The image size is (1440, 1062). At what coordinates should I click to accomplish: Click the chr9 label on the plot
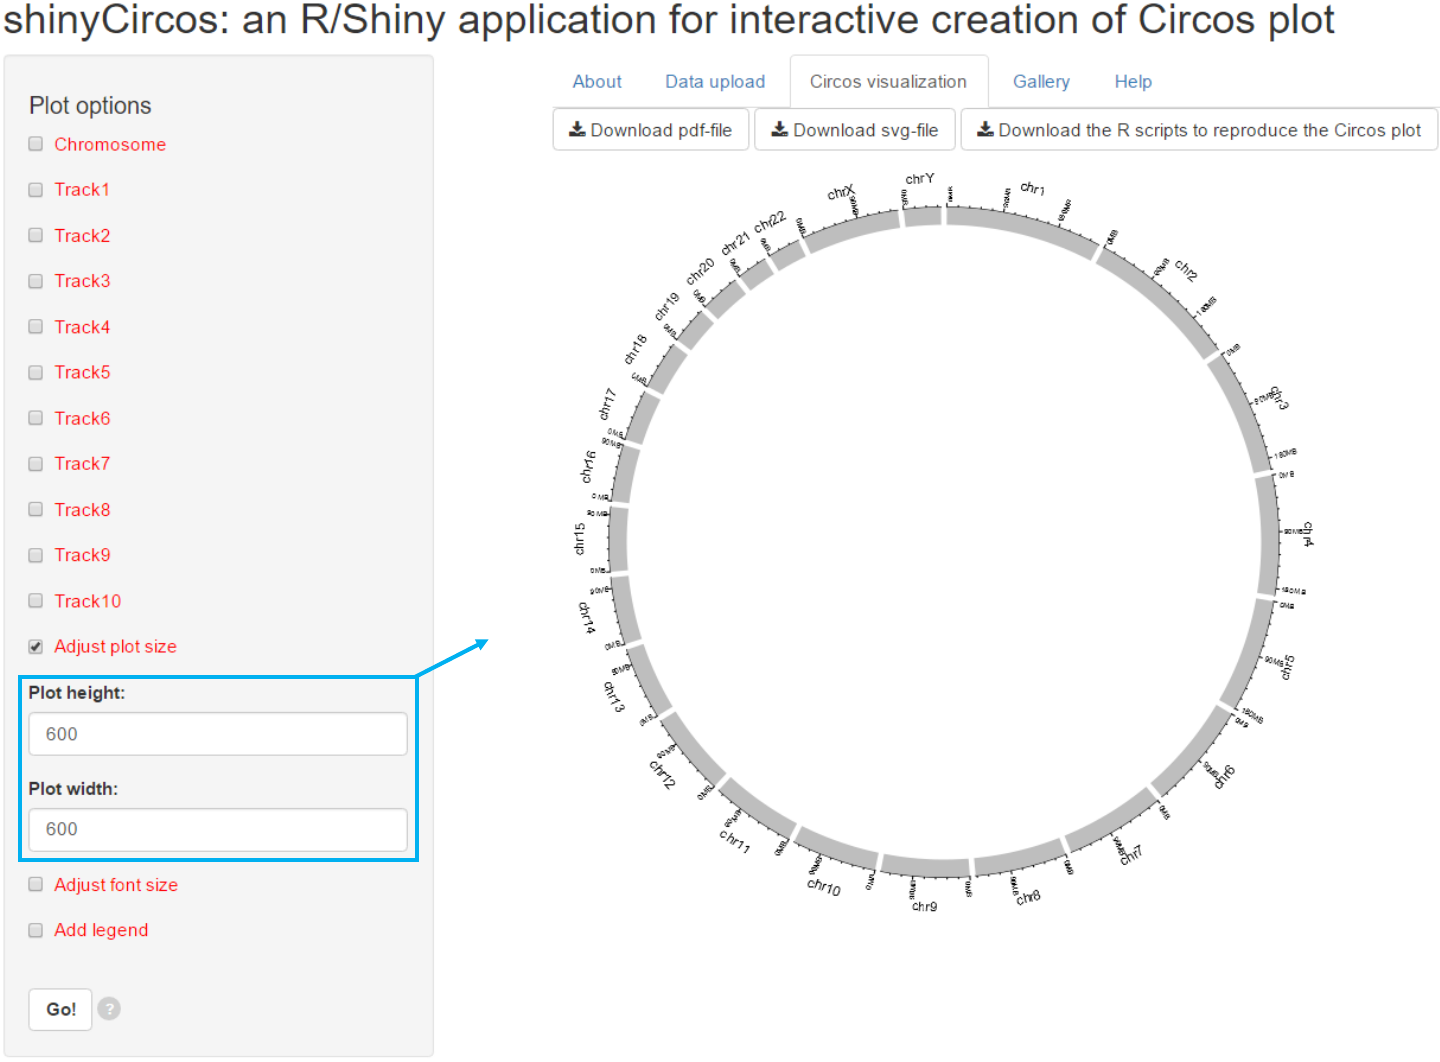(925, 906)
